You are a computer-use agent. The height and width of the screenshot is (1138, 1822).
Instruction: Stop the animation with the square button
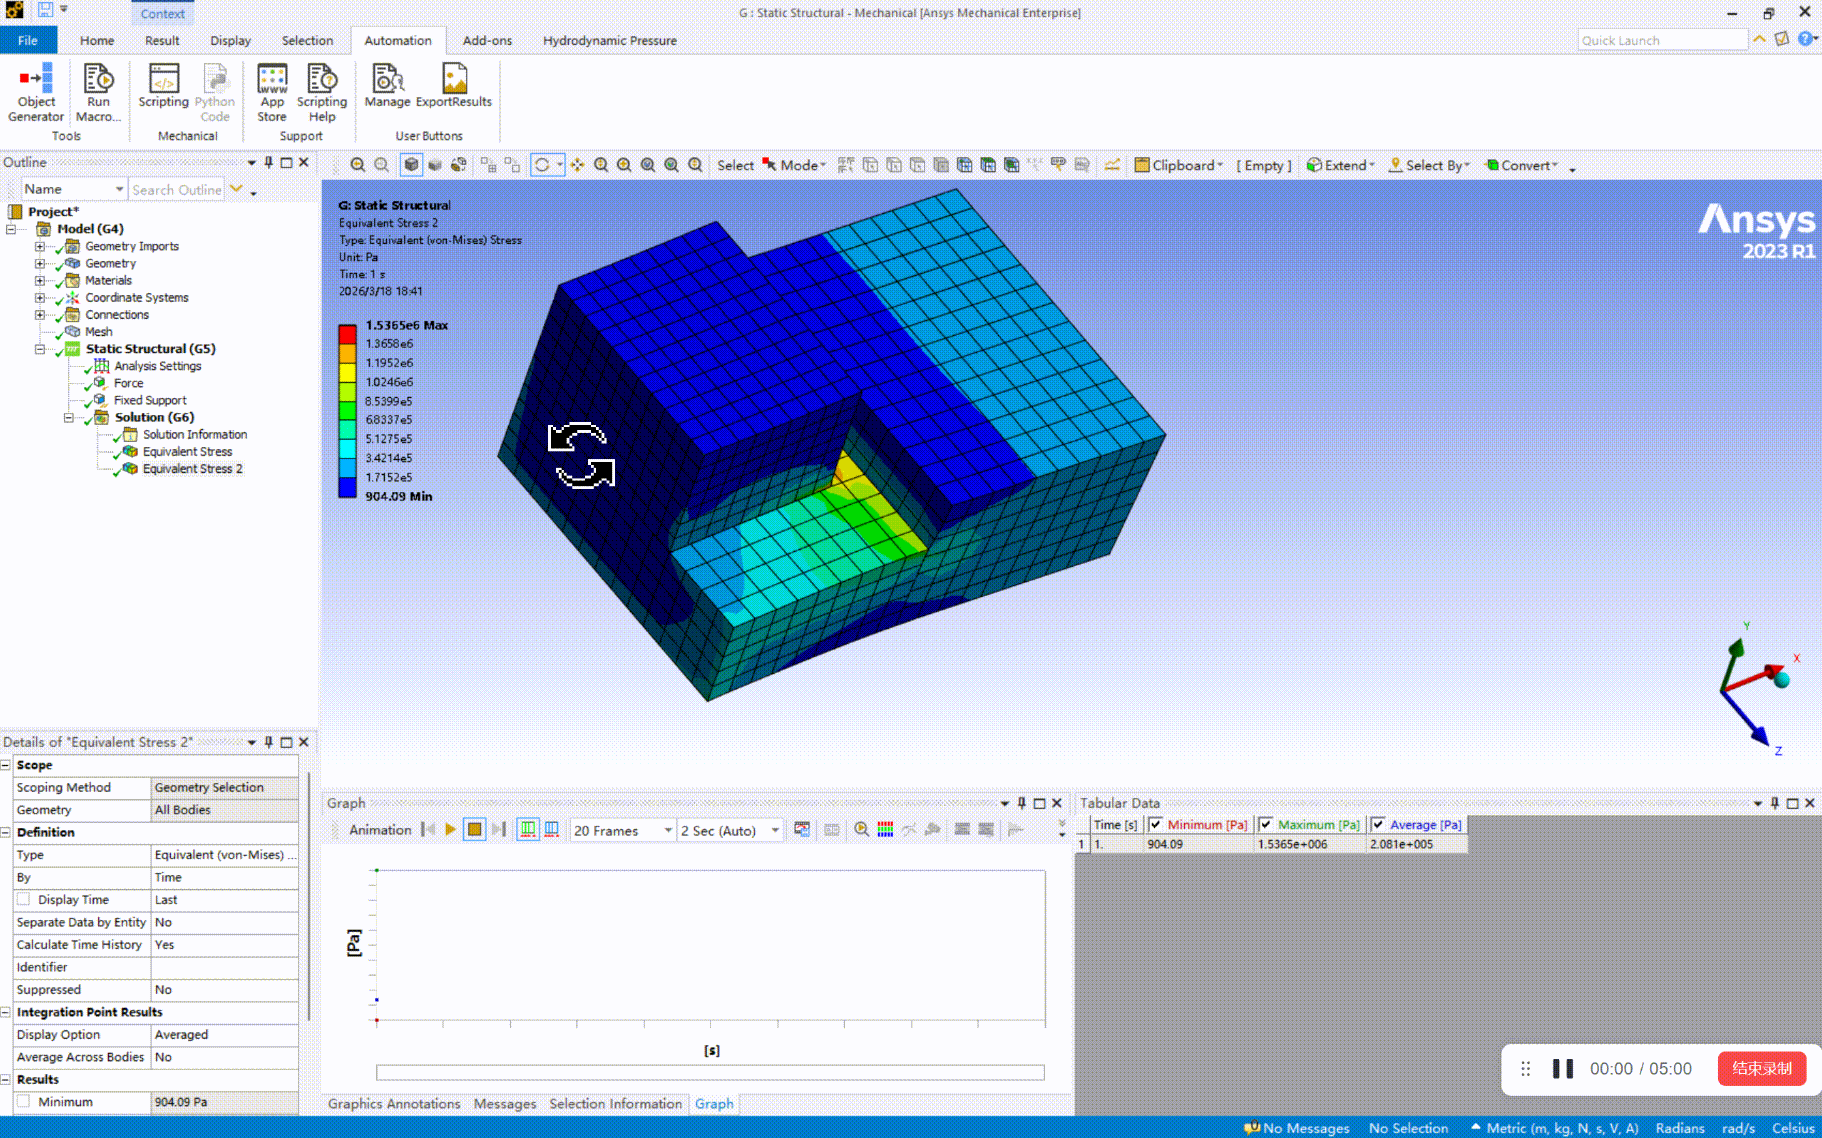pos(475,830)
